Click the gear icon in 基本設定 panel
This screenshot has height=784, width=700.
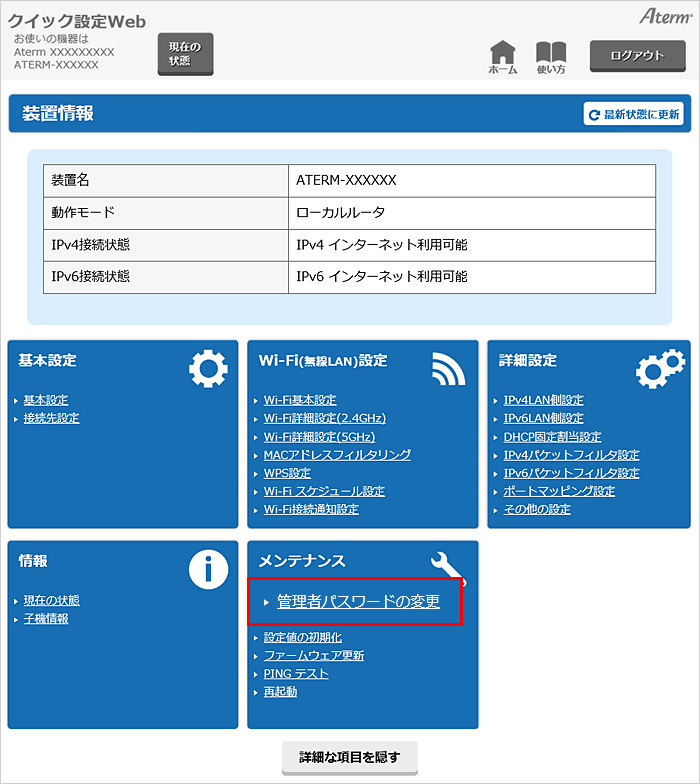(208, 370)
